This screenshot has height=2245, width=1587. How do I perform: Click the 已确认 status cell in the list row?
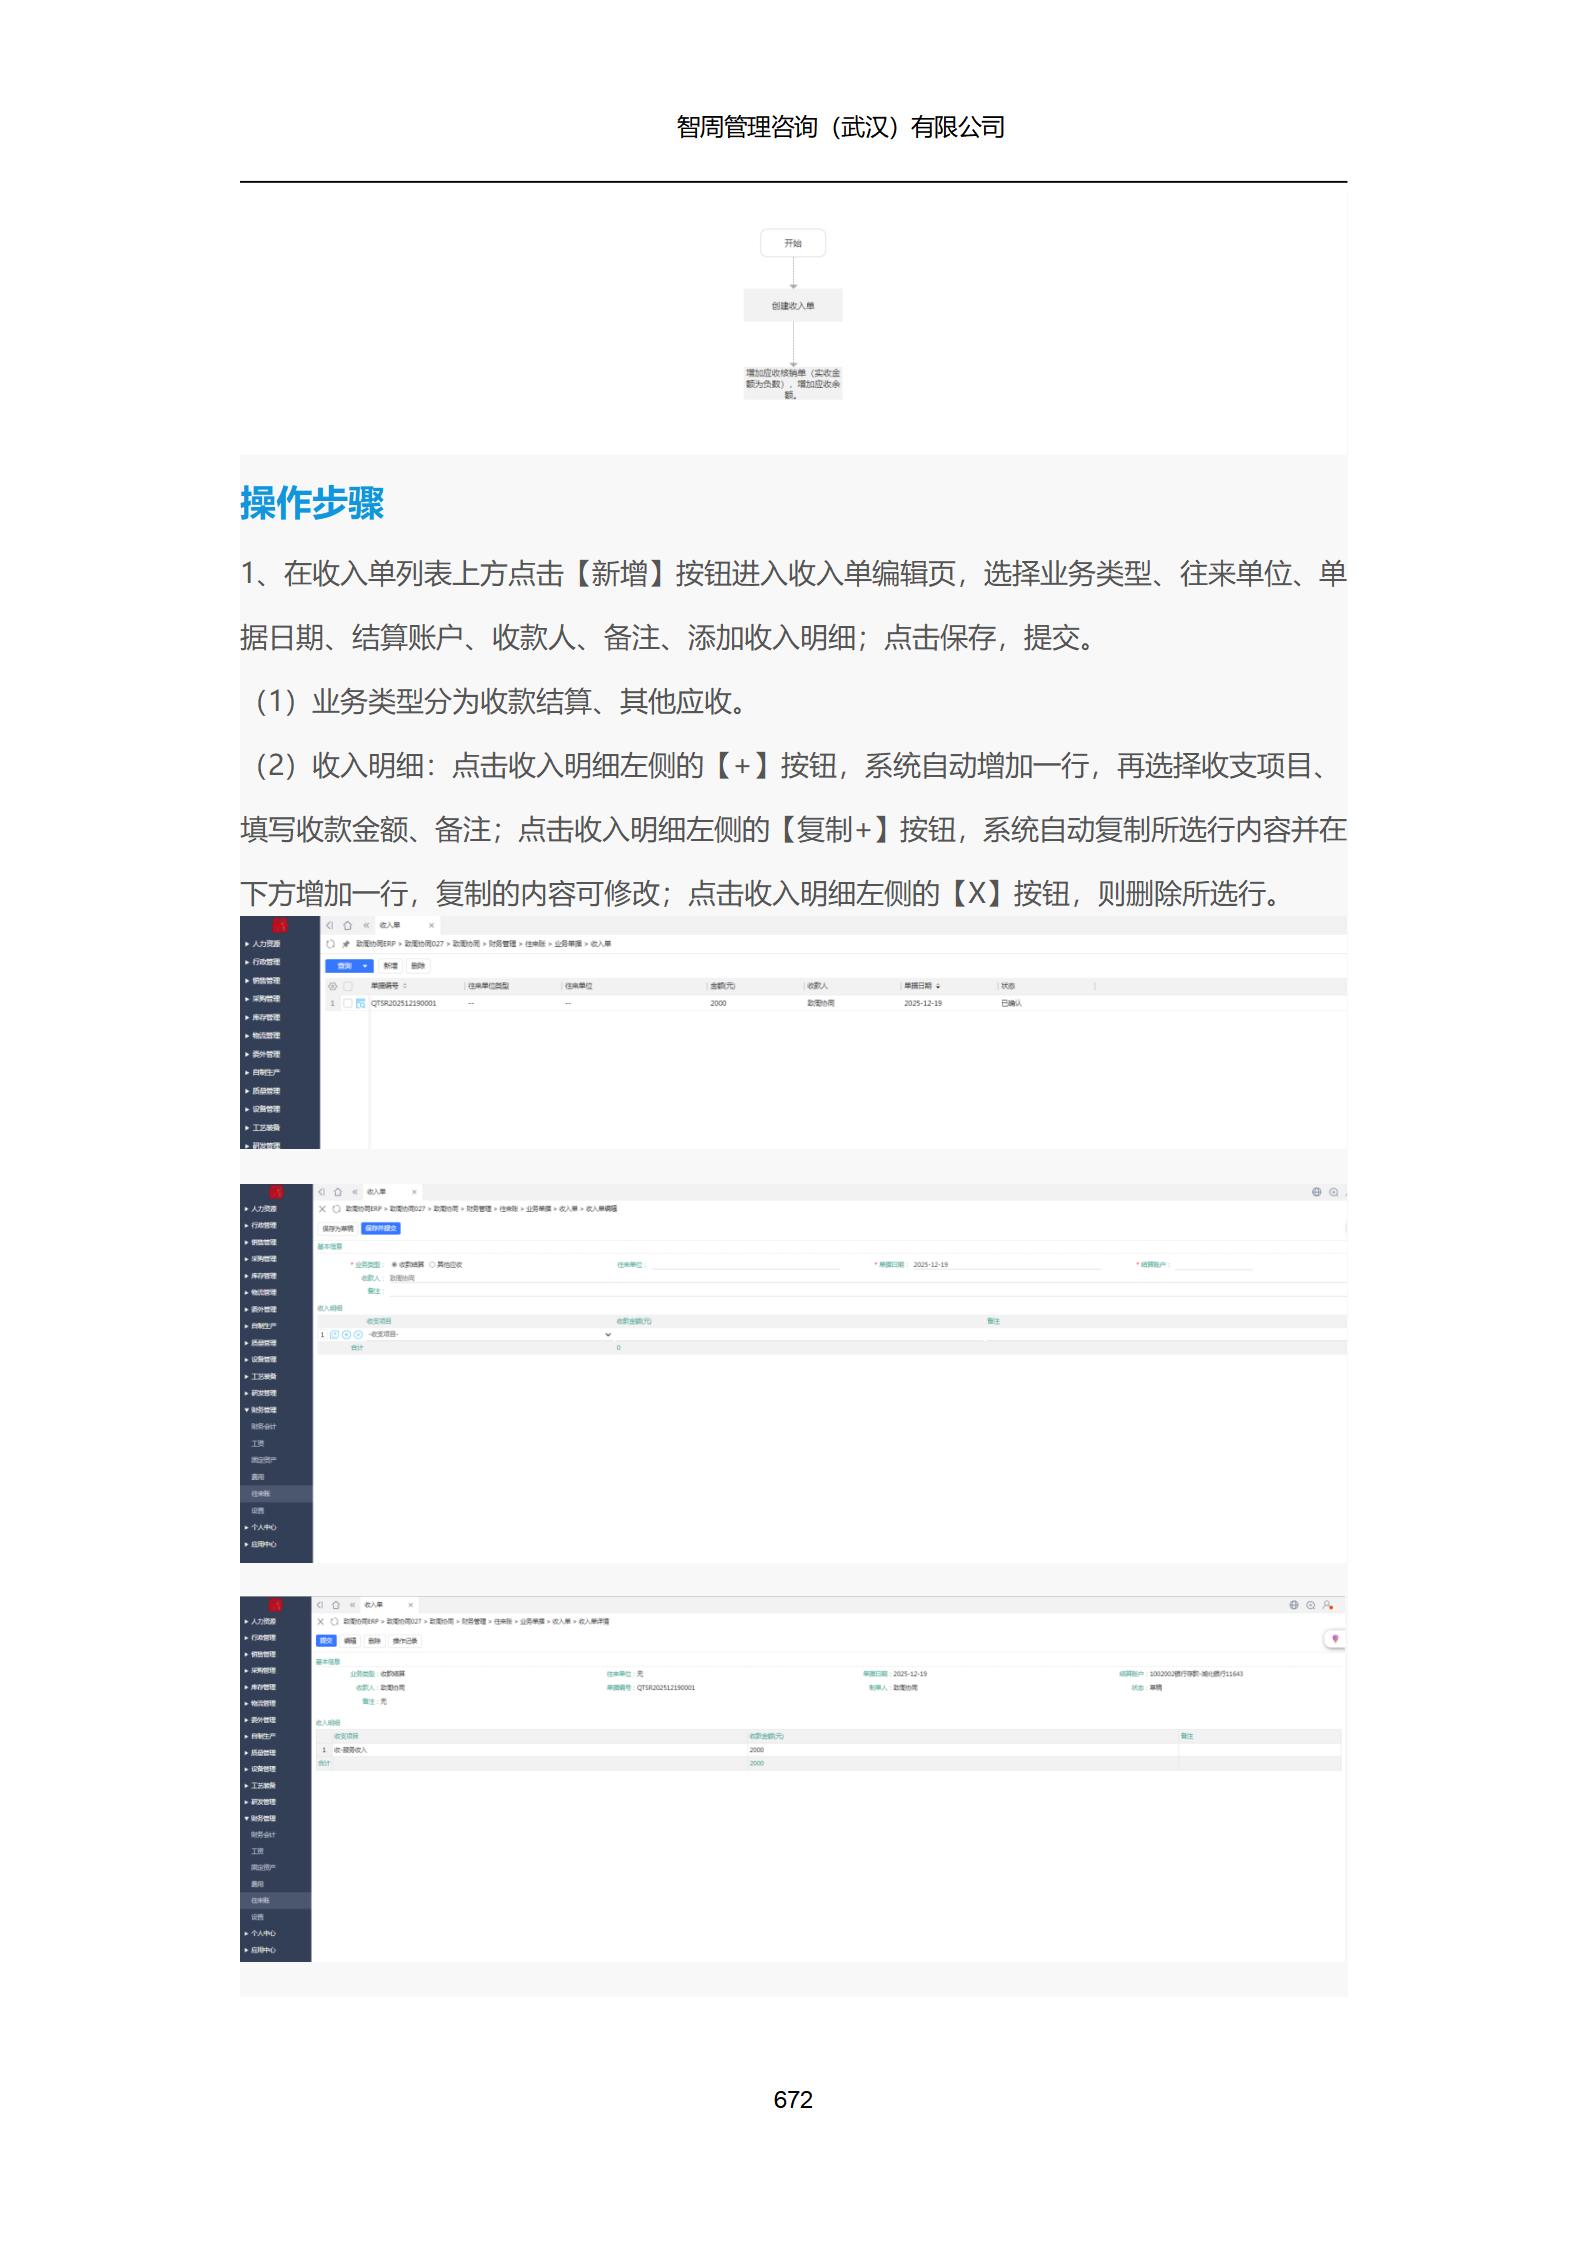coord(1011,1003)
